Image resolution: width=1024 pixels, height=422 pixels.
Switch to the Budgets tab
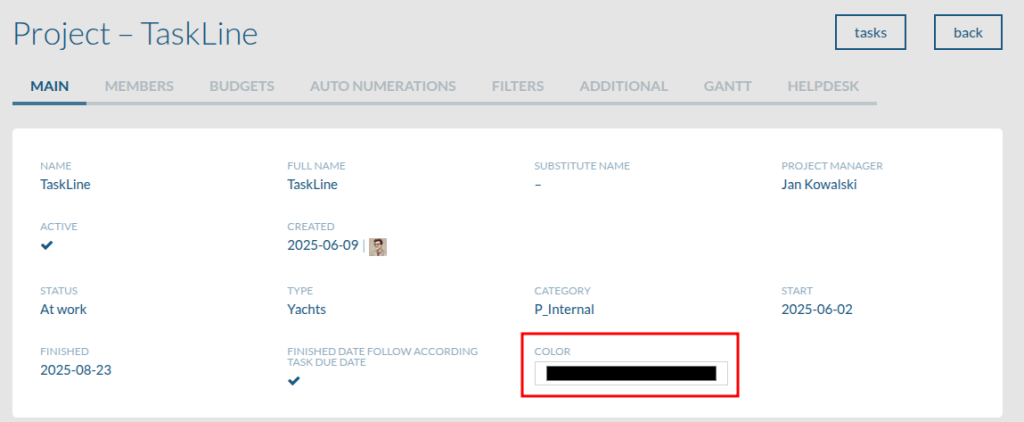pyautogui.click(x=242, y=86)
